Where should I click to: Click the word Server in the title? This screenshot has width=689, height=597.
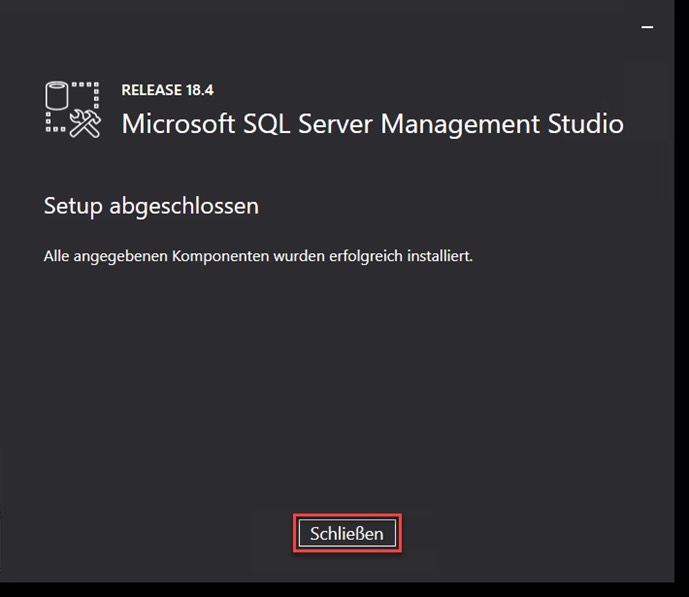tap(336, 124)
